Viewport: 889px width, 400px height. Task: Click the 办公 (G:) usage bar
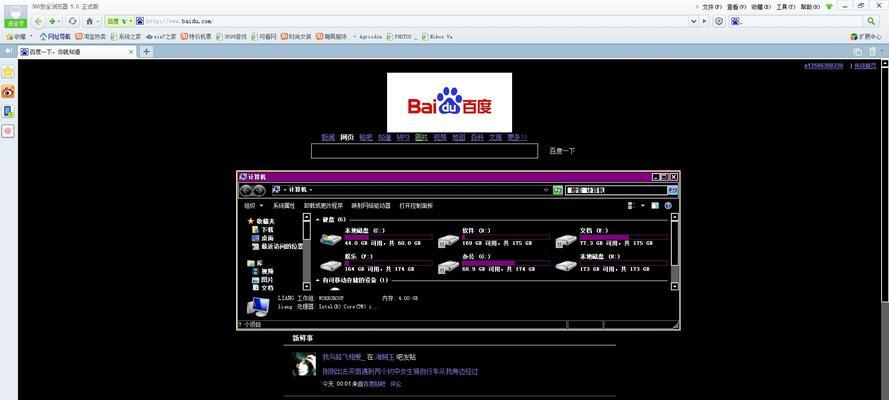pyautogui.click(x=506, y=263)
